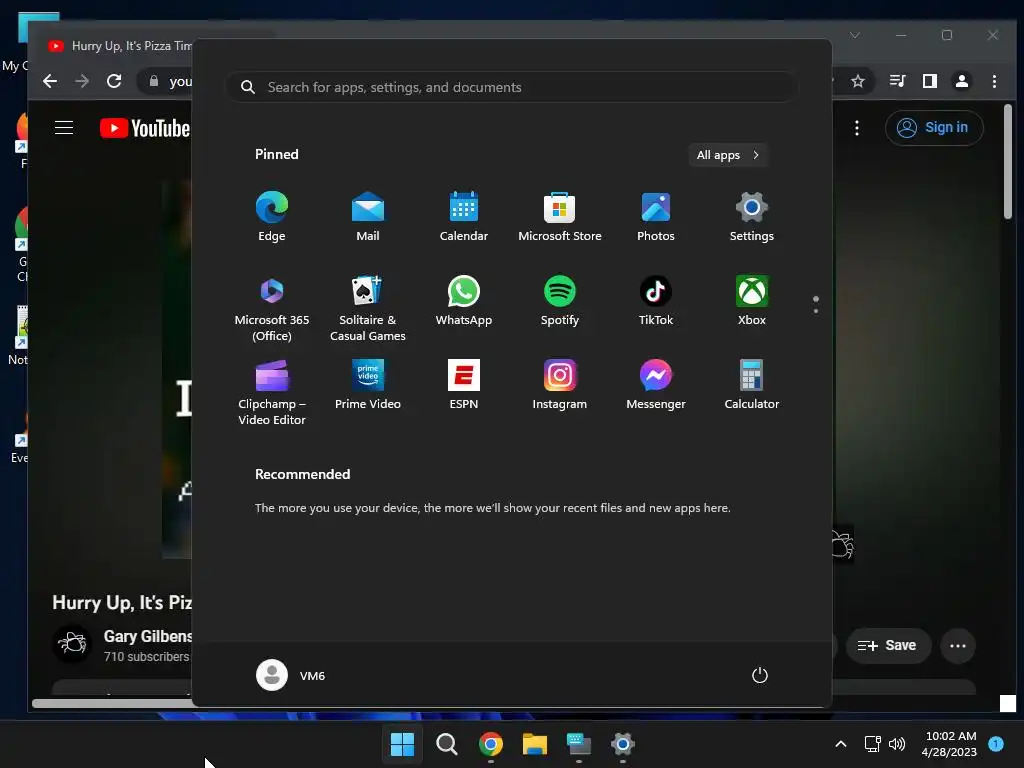Go back in Chrome

(x=50, y=81)
